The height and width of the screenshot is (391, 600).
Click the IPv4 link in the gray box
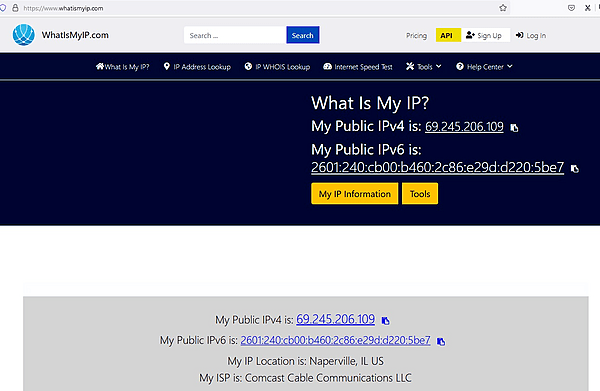[x=336, y=319]
